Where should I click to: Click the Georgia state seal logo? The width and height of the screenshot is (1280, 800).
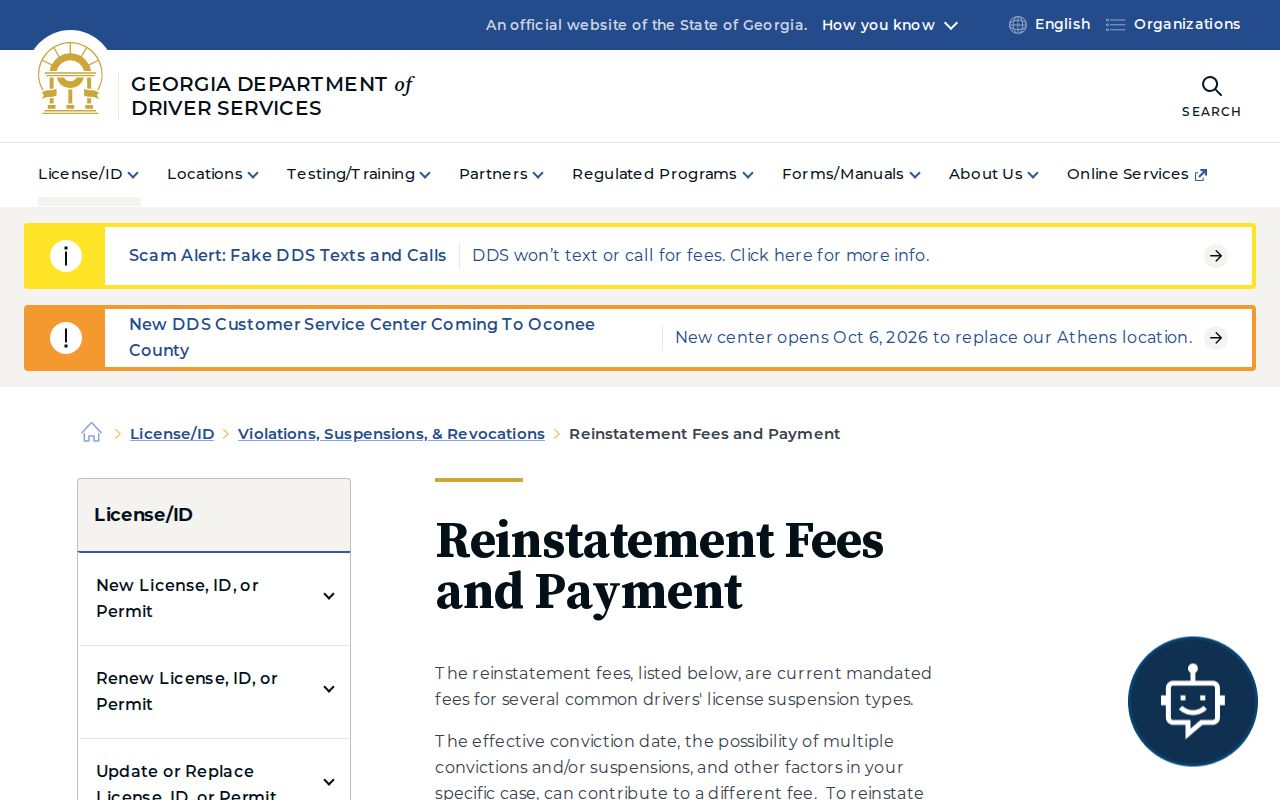tap(70, 78)
